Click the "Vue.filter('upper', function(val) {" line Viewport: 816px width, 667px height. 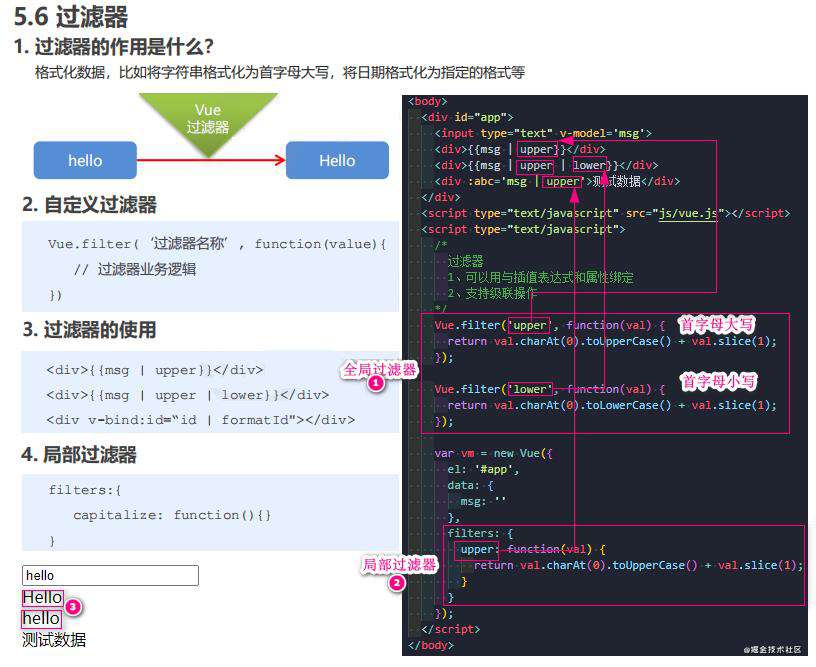pos(550,325)
